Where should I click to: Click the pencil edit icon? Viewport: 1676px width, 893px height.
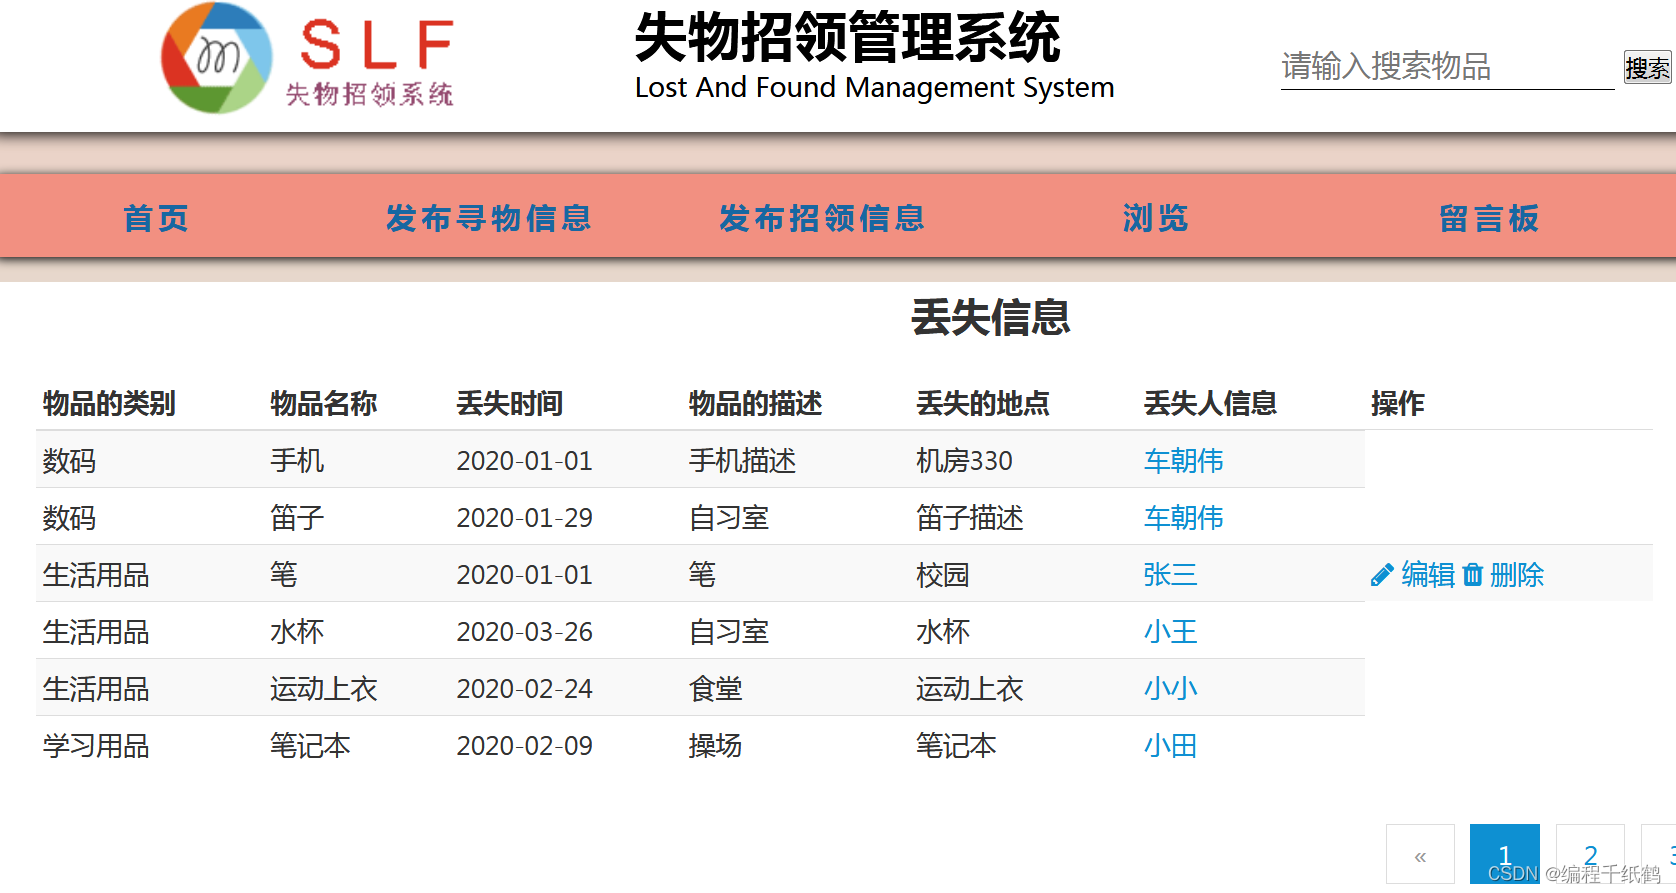coord(1382,575)
